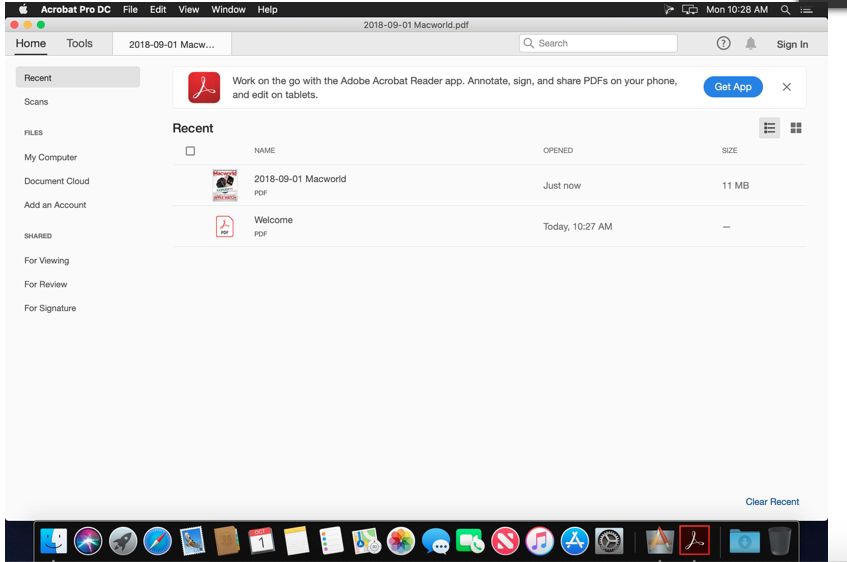Click the Clear Recent link
Screen dimensions: 847x562
(x=772, y=501)
